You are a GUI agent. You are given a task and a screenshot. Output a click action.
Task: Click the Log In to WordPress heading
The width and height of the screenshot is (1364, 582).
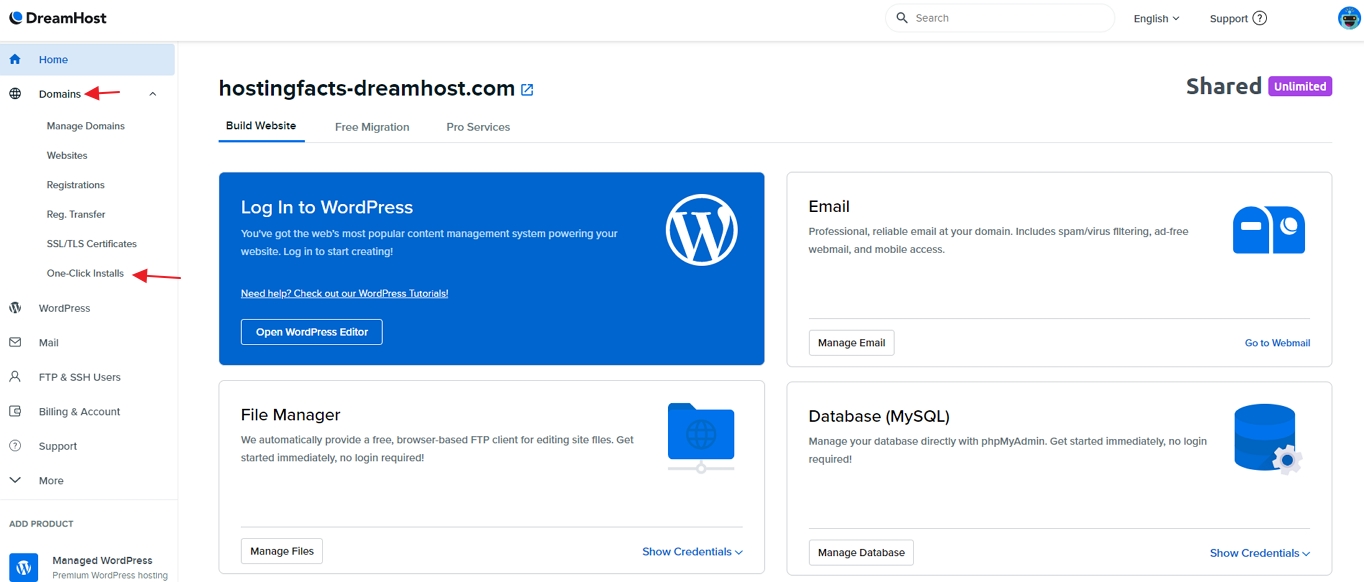point(327,207)
